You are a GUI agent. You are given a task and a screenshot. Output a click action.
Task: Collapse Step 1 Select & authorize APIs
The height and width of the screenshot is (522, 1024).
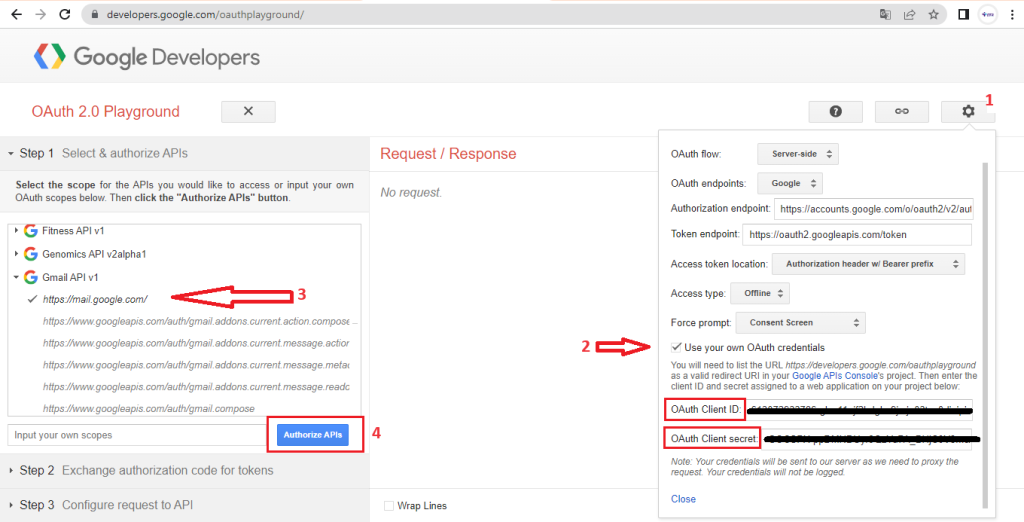pyautogui.click(x=185, y=154)
